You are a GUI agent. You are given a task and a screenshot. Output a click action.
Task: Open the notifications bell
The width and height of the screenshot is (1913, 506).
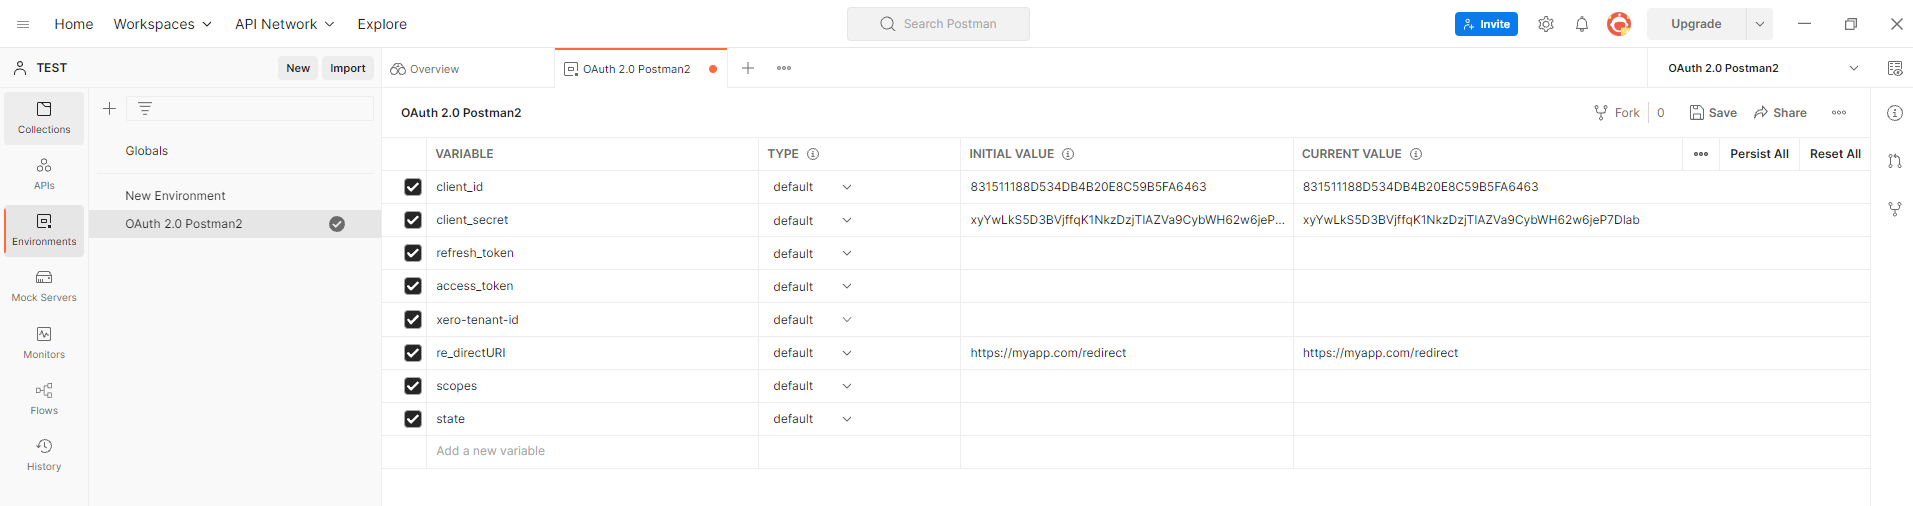point(1581,24)
